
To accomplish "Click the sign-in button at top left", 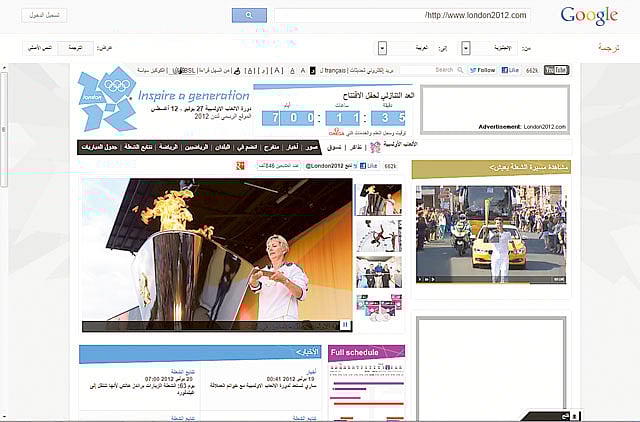I will [x=46, y=15].
